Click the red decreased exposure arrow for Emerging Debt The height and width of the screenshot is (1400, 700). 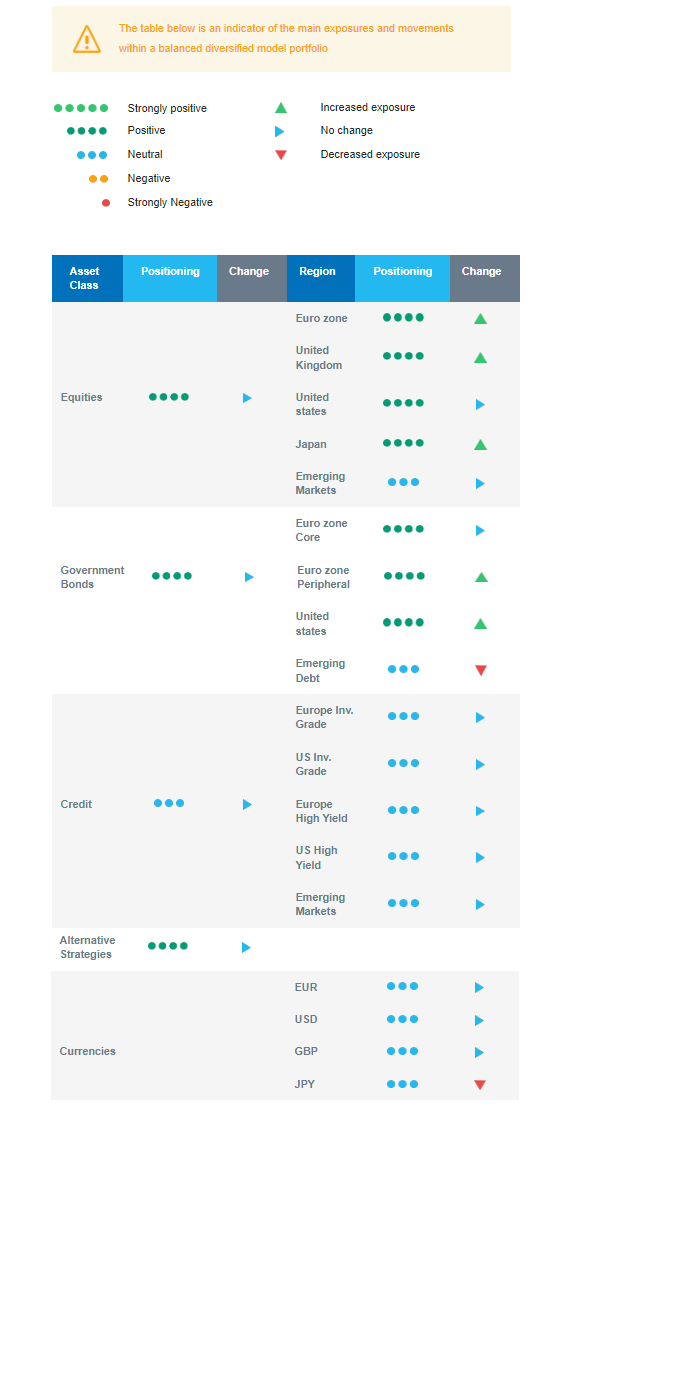[480, 670]
